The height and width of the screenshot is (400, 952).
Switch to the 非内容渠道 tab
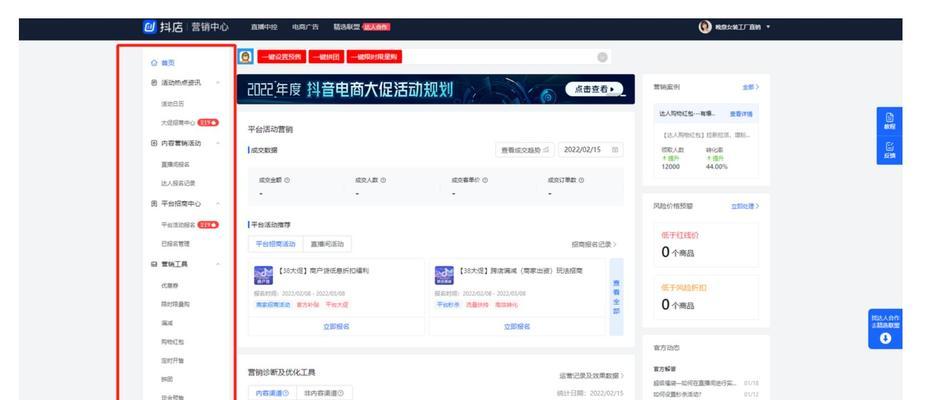pos(324,393)
